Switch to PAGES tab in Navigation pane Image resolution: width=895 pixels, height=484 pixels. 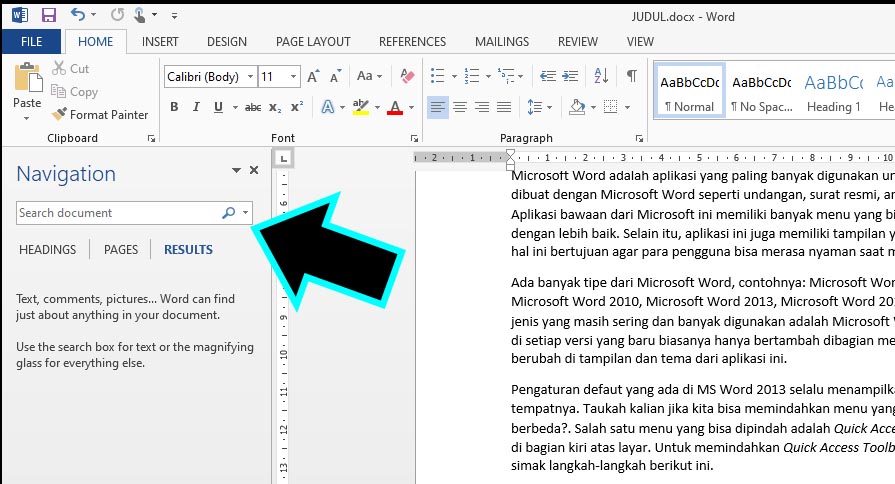121,250
